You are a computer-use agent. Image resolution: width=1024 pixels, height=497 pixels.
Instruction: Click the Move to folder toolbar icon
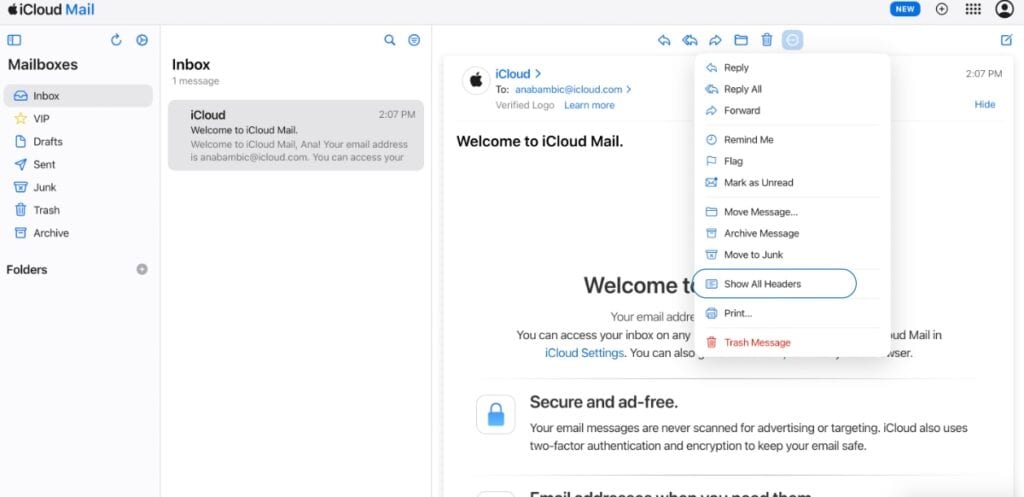pyautogui.click(x=741, y=40)
